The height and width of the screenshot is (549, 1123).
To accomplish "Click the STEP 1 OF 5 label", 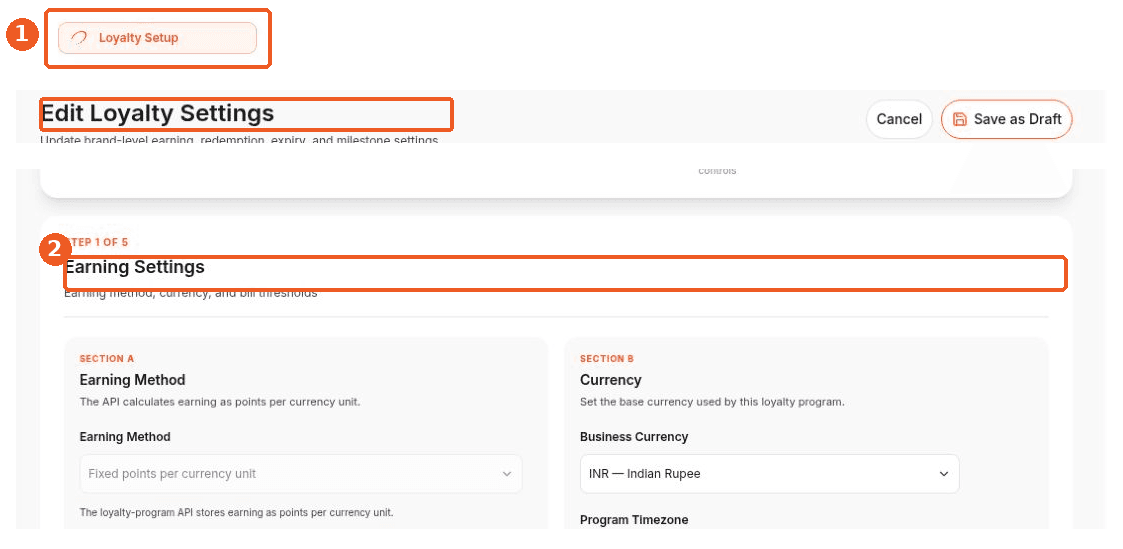I will point(96,243).
